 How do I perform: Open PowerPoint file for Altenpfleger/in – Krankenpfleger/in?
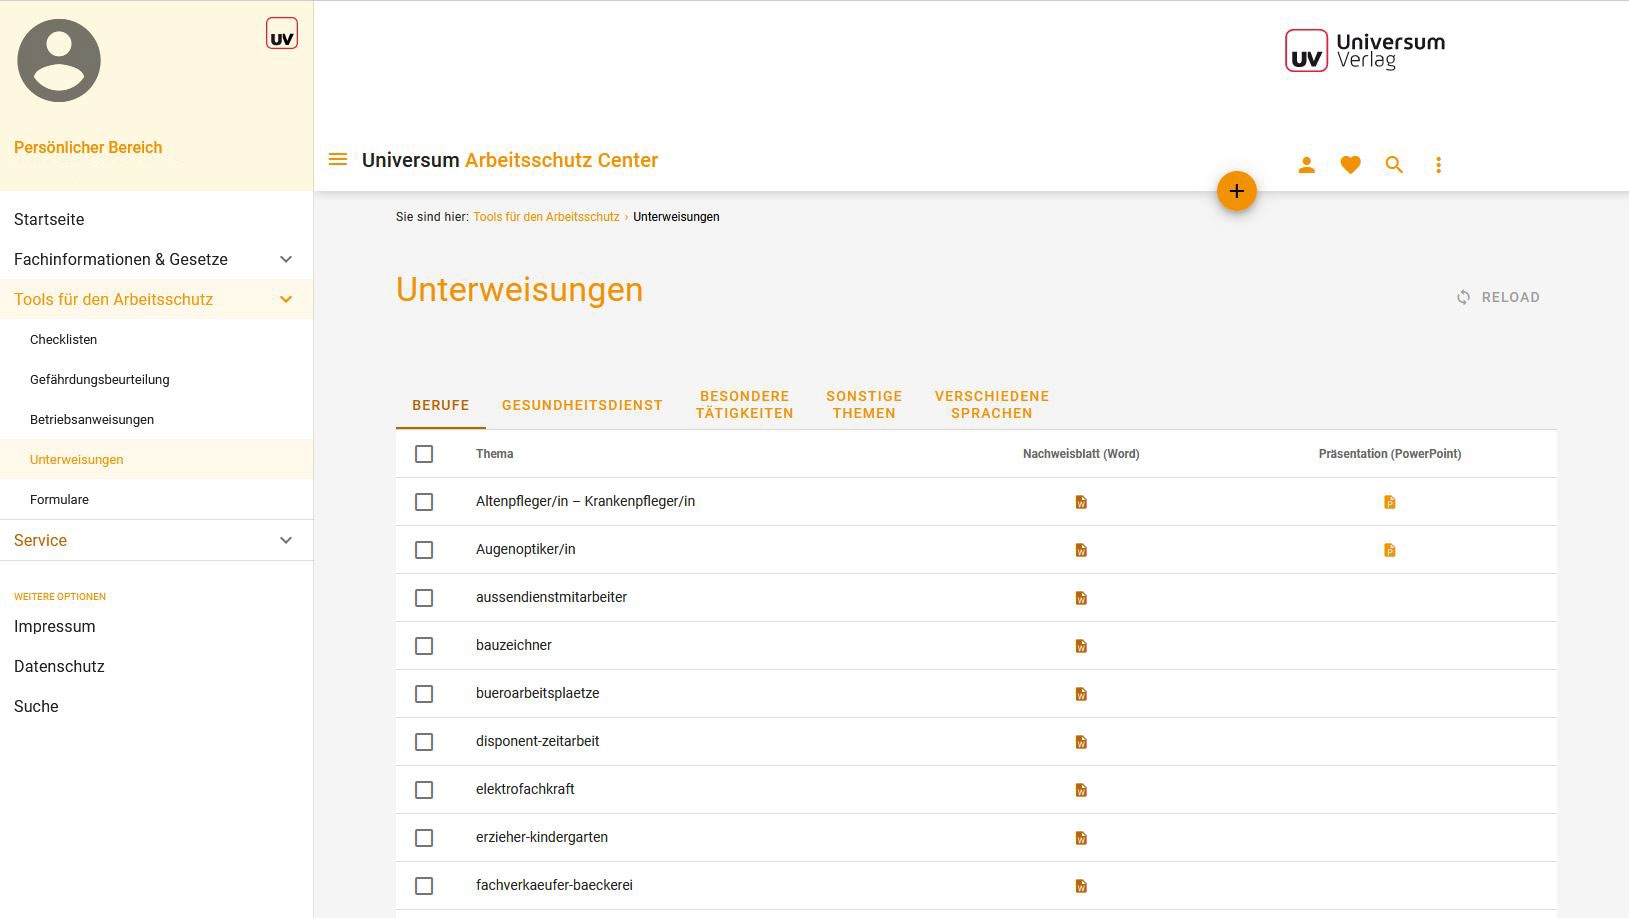pyautogui.click(x=1390, y=502)
